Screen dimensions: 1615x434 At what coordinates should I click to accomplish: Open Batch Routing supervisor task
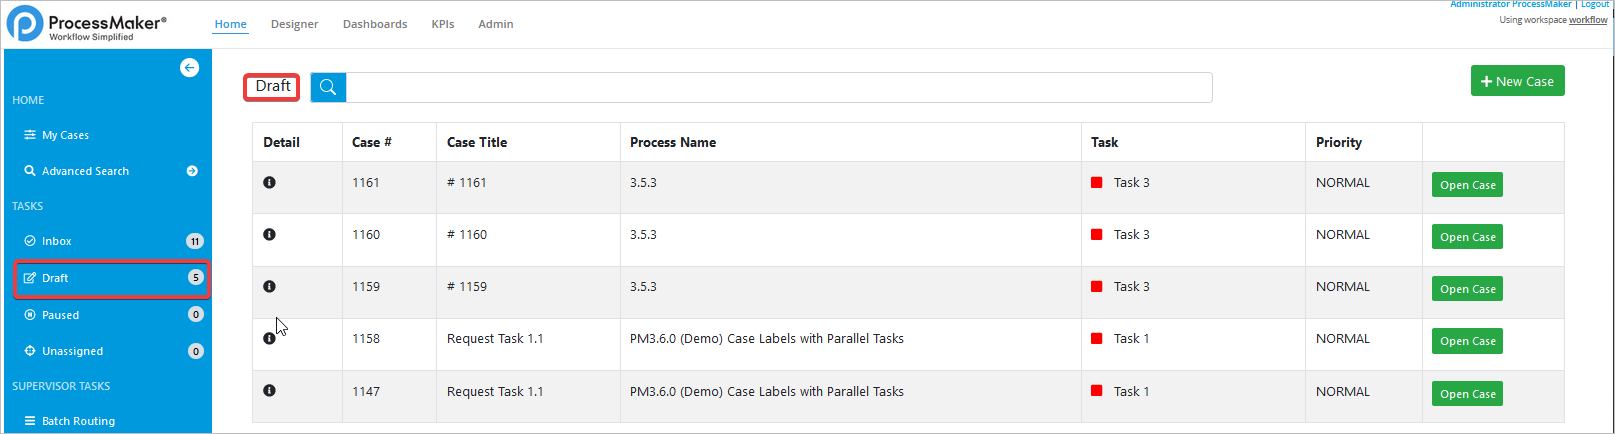click(78, 421)
